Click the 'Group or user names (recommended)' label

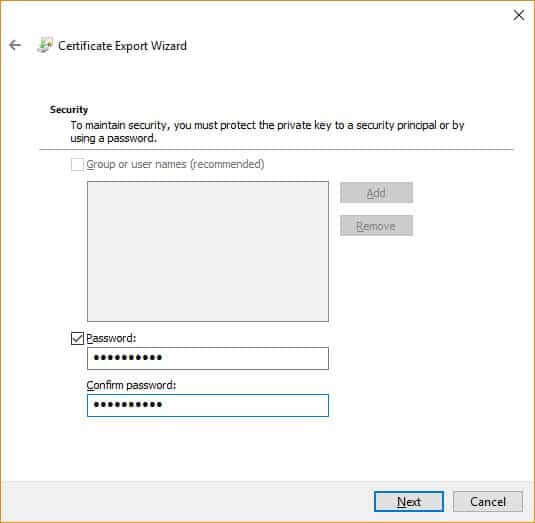[175, 164]
